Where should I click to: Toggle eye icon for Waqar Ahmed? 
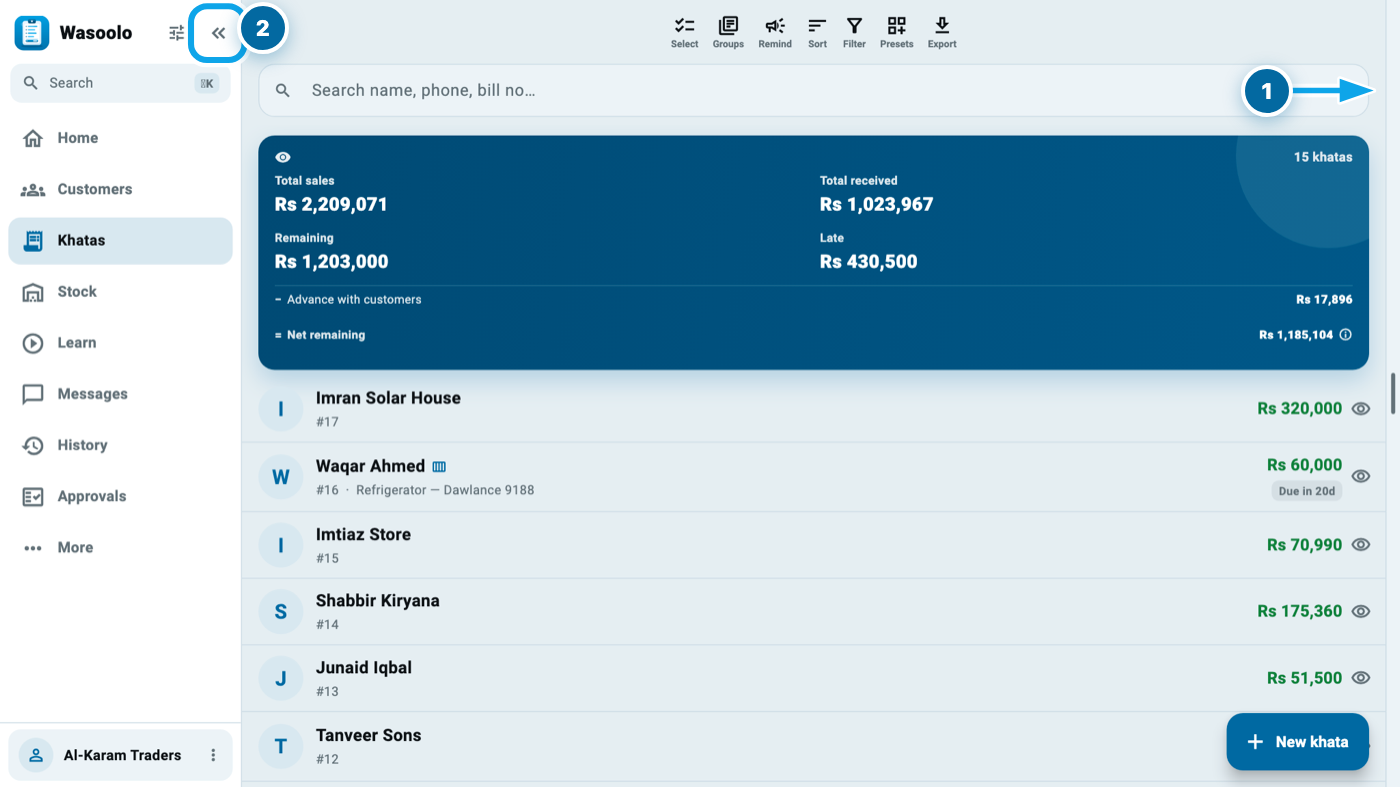[x=1361, y=476]
